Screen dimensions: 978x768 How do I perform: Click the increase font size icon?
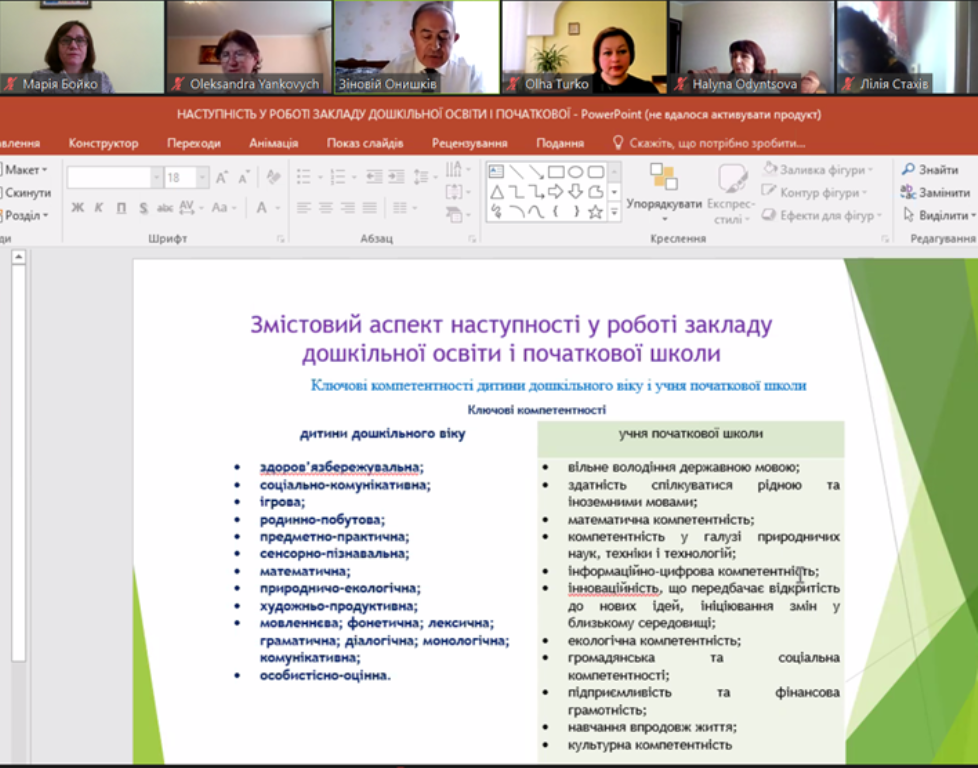pos(222,178)
